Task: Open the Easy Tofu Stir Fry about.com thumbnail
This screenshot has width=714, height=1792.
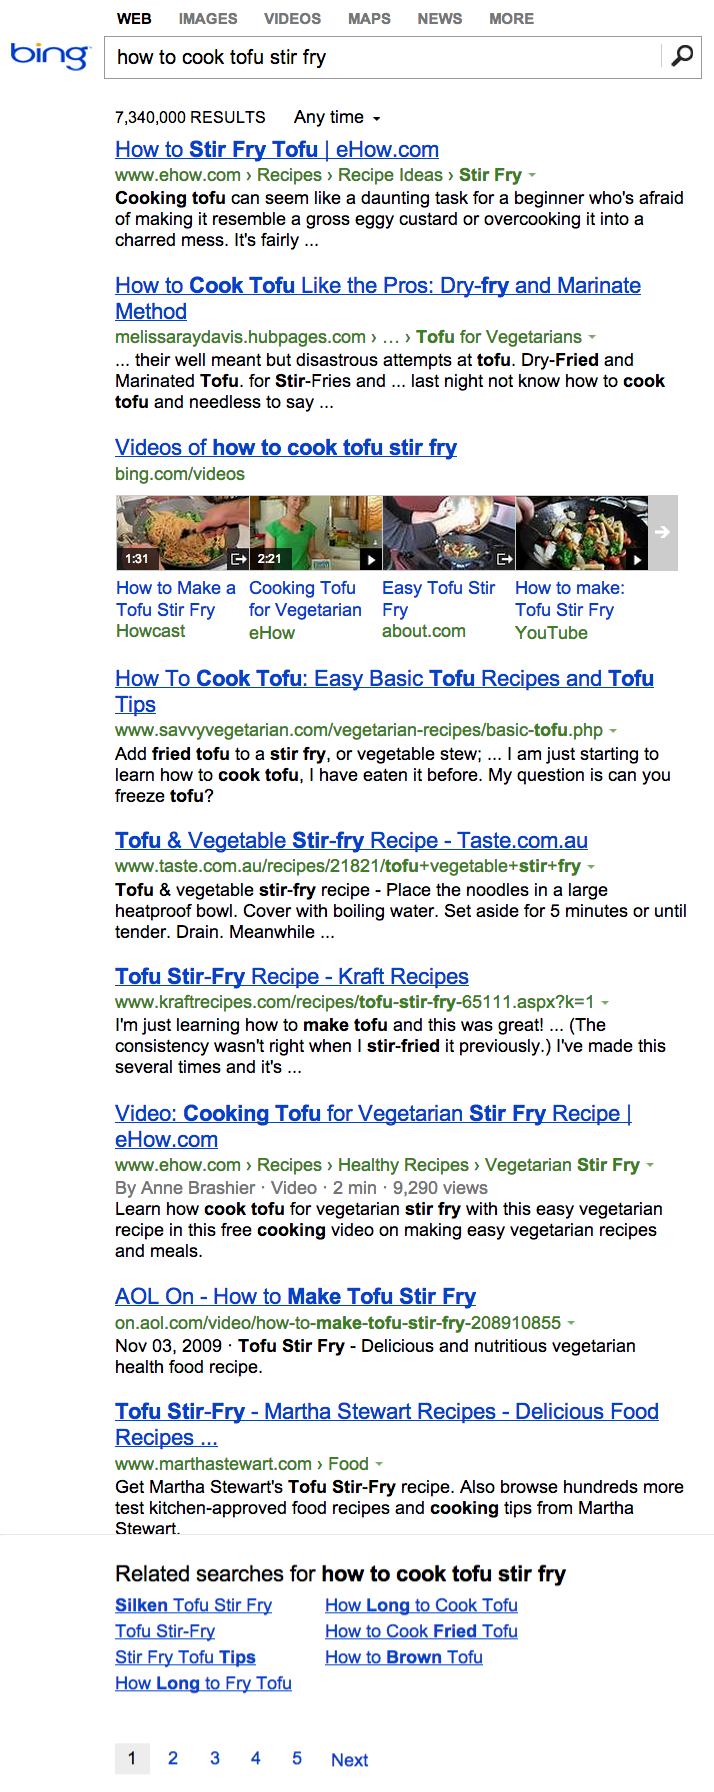Action: click(x=448, y=533)
